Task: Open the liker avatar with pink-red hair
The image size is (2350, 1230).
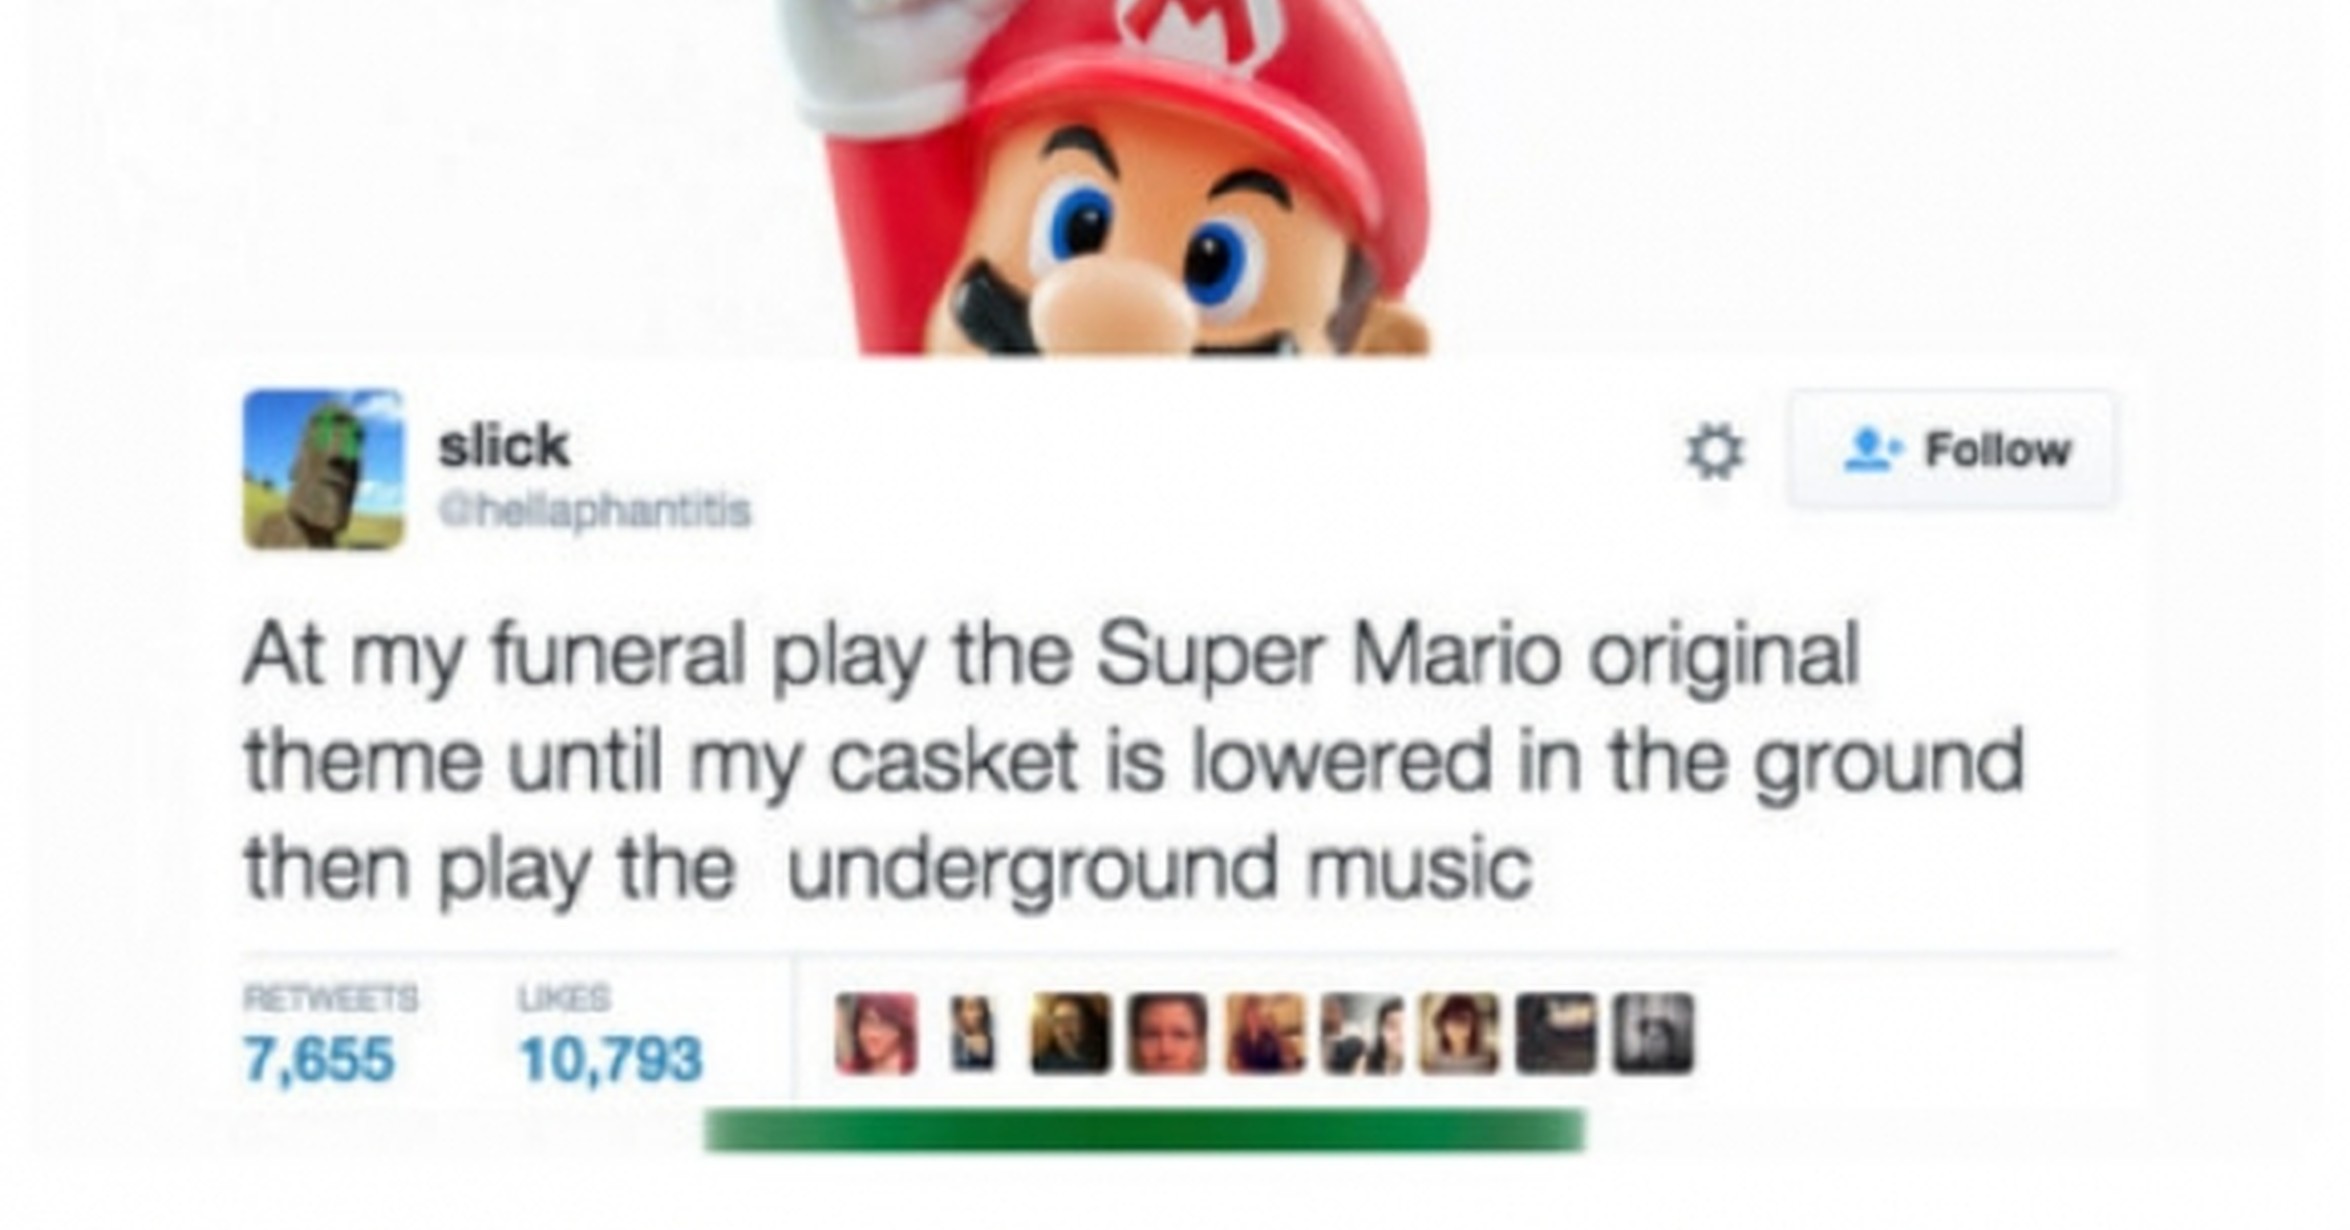Action: (x=876, y=1034)
